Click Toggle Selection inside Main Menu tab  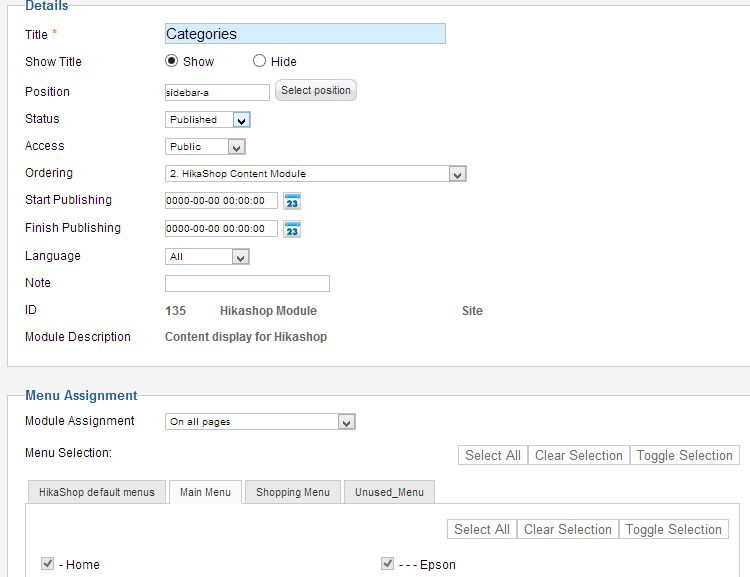pyautogui.click(x=673, y=529)
